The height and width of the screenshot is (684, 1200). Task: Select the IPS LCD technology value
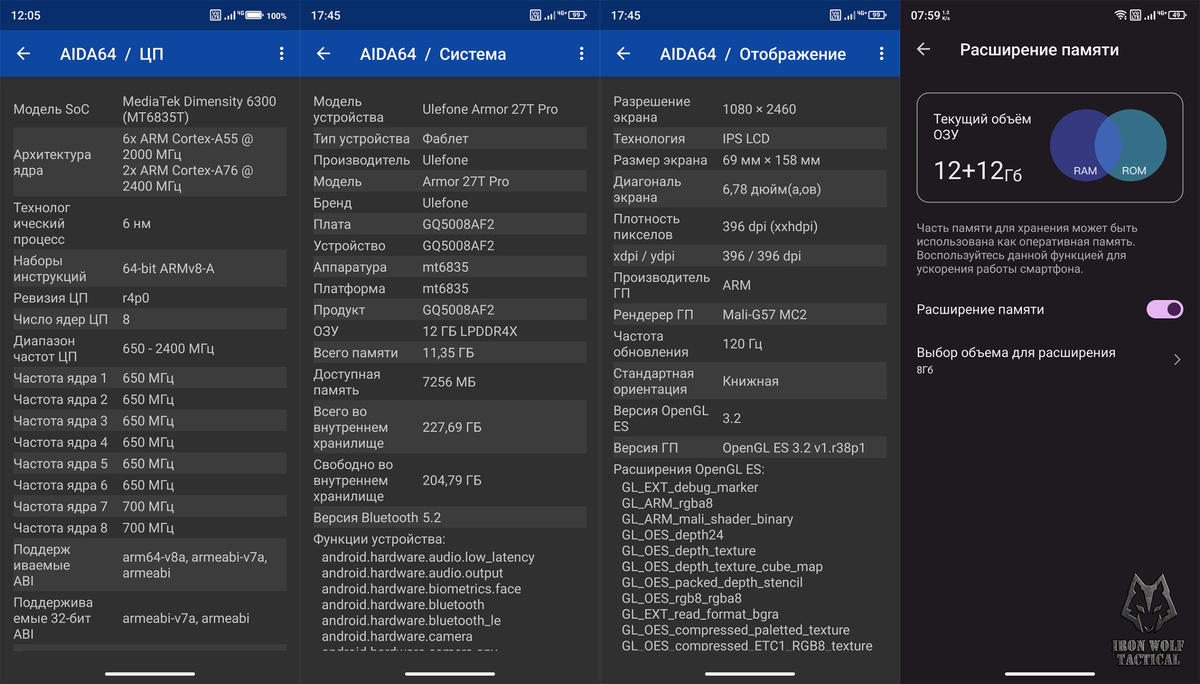pos(746,138)
